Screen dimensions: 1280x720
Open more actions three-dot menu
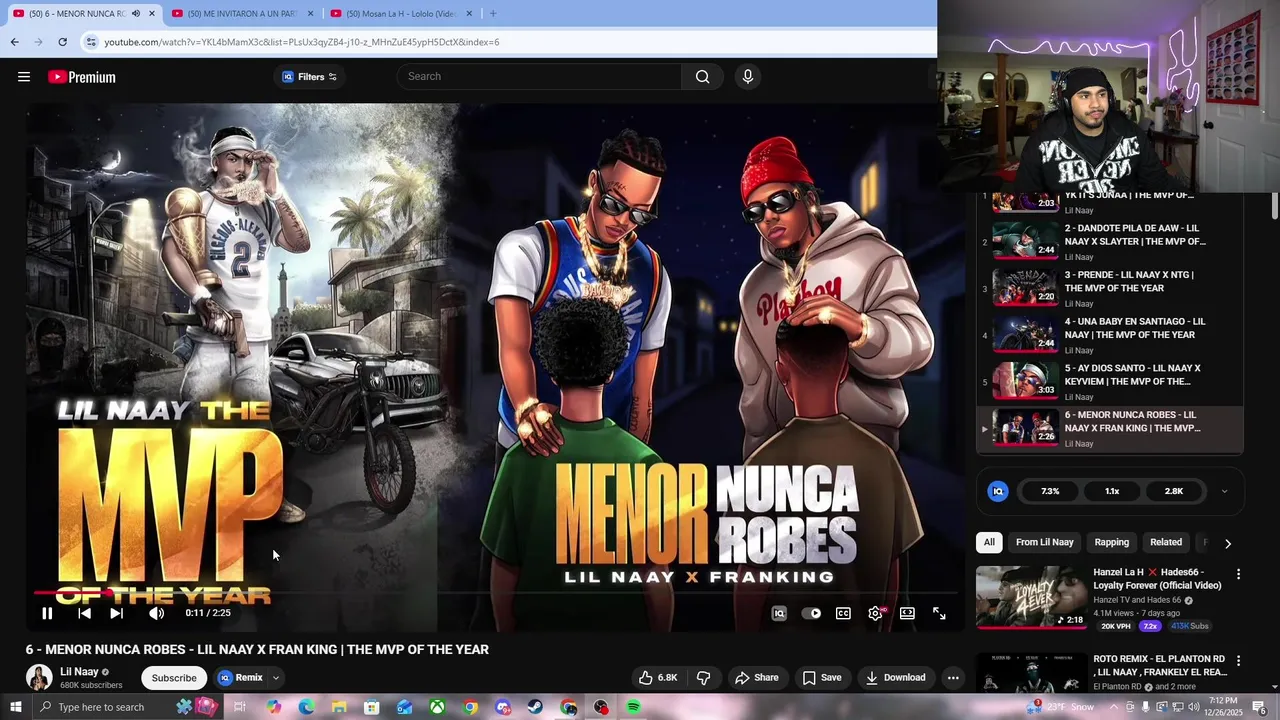click(953, 677)
